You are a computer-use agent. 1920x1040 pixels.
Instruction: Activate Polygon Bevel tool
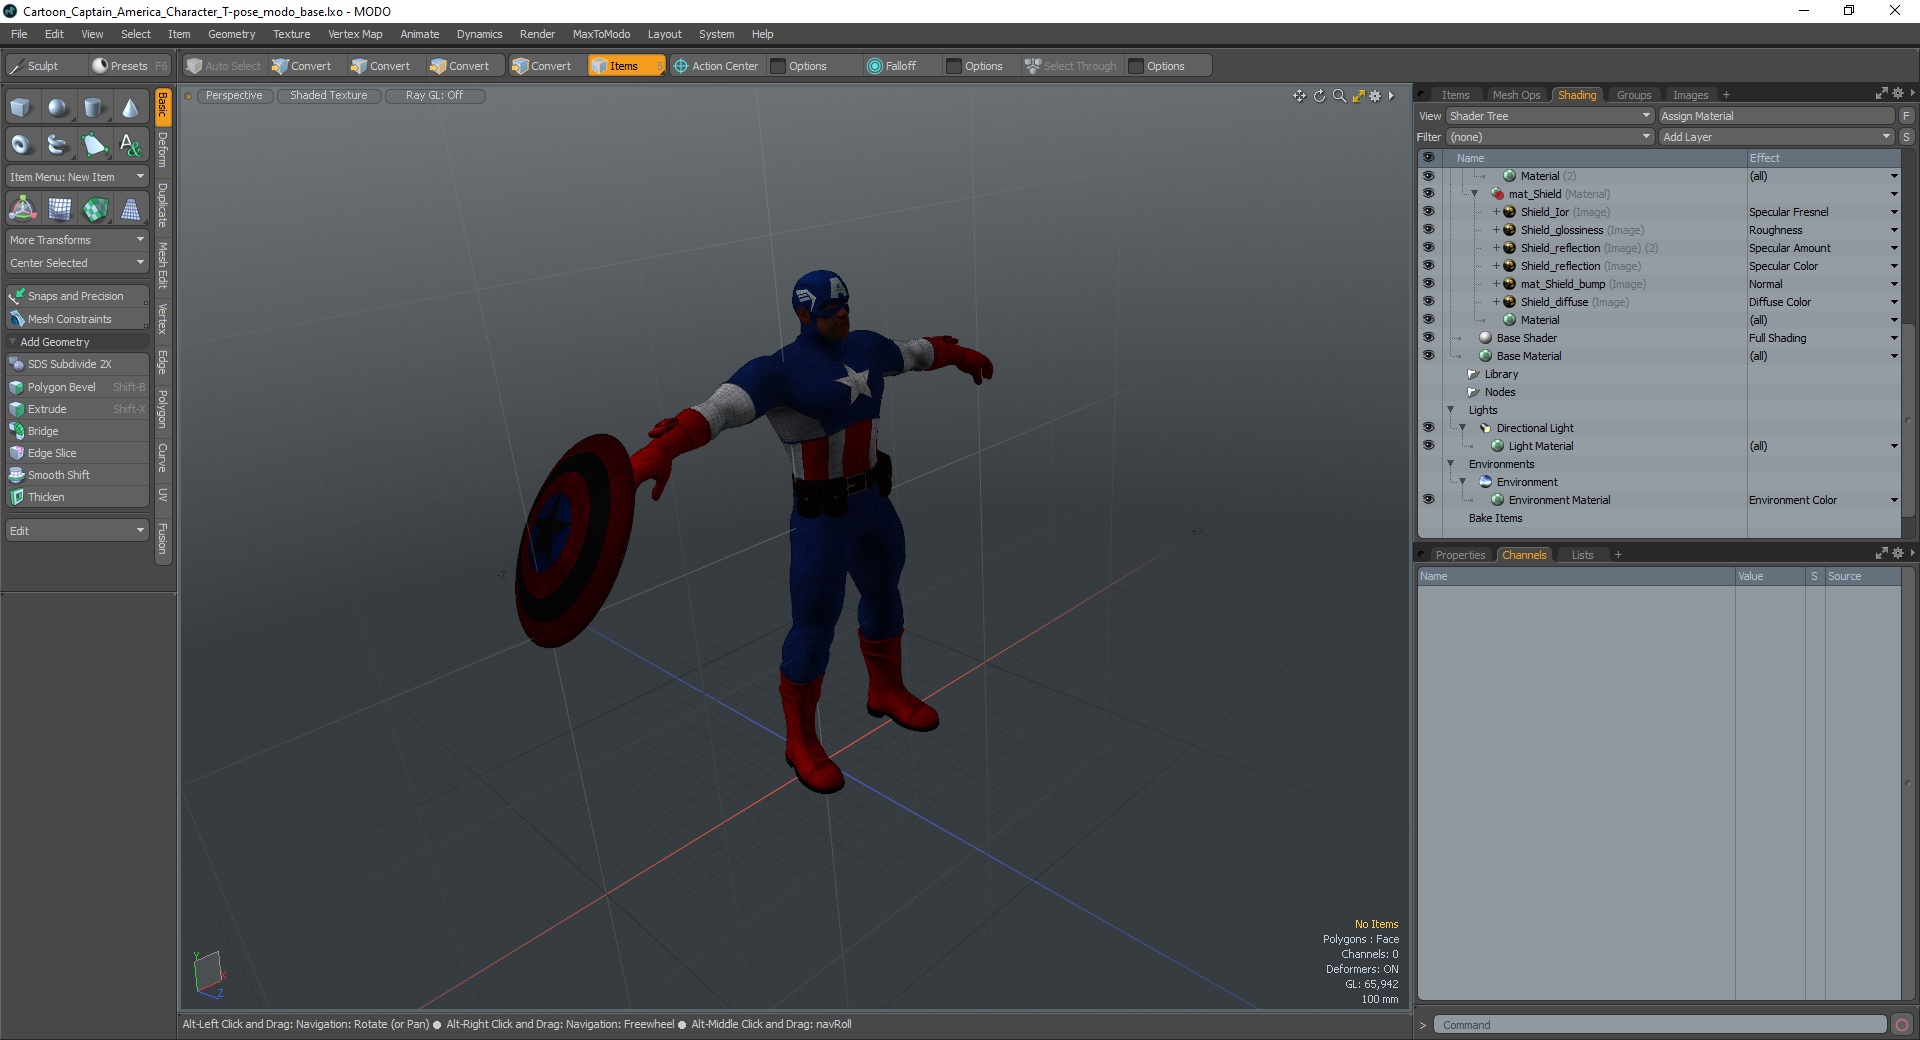pos(77,387)
